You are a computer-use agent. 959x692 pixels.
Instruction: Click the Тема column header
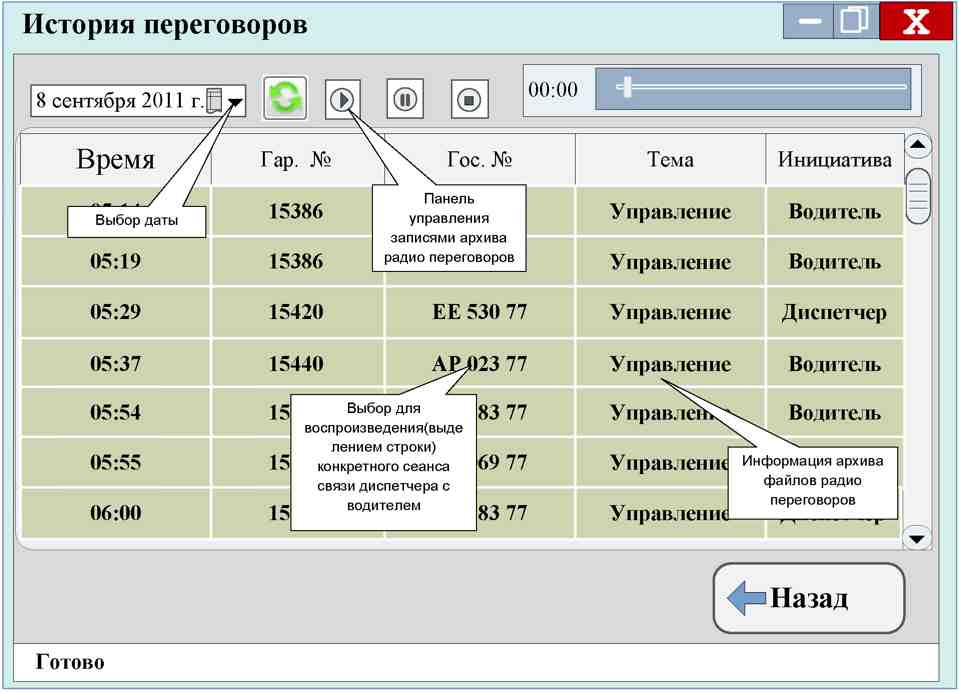point(670,160)
